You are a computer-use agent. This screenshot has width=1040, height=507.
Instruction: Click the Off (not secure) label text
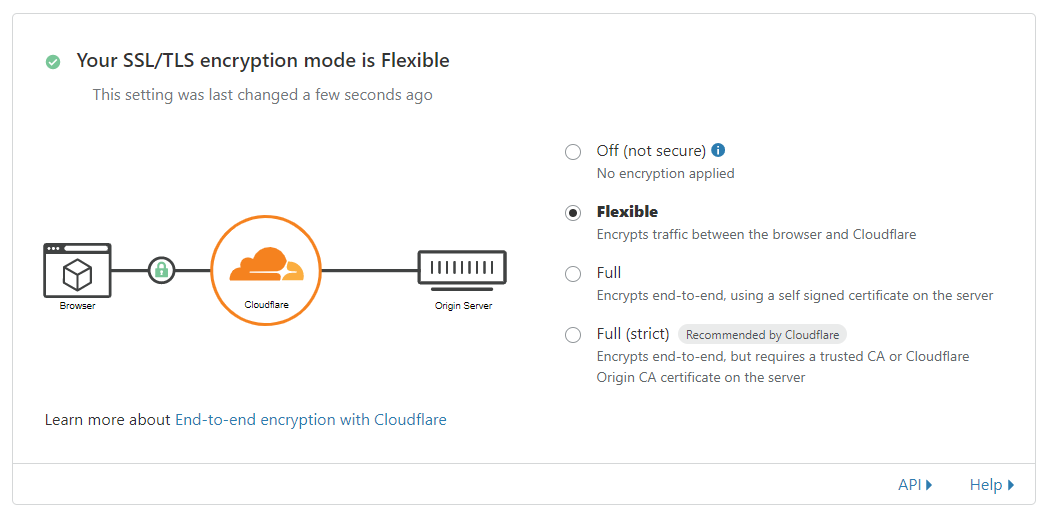point(651,151)
